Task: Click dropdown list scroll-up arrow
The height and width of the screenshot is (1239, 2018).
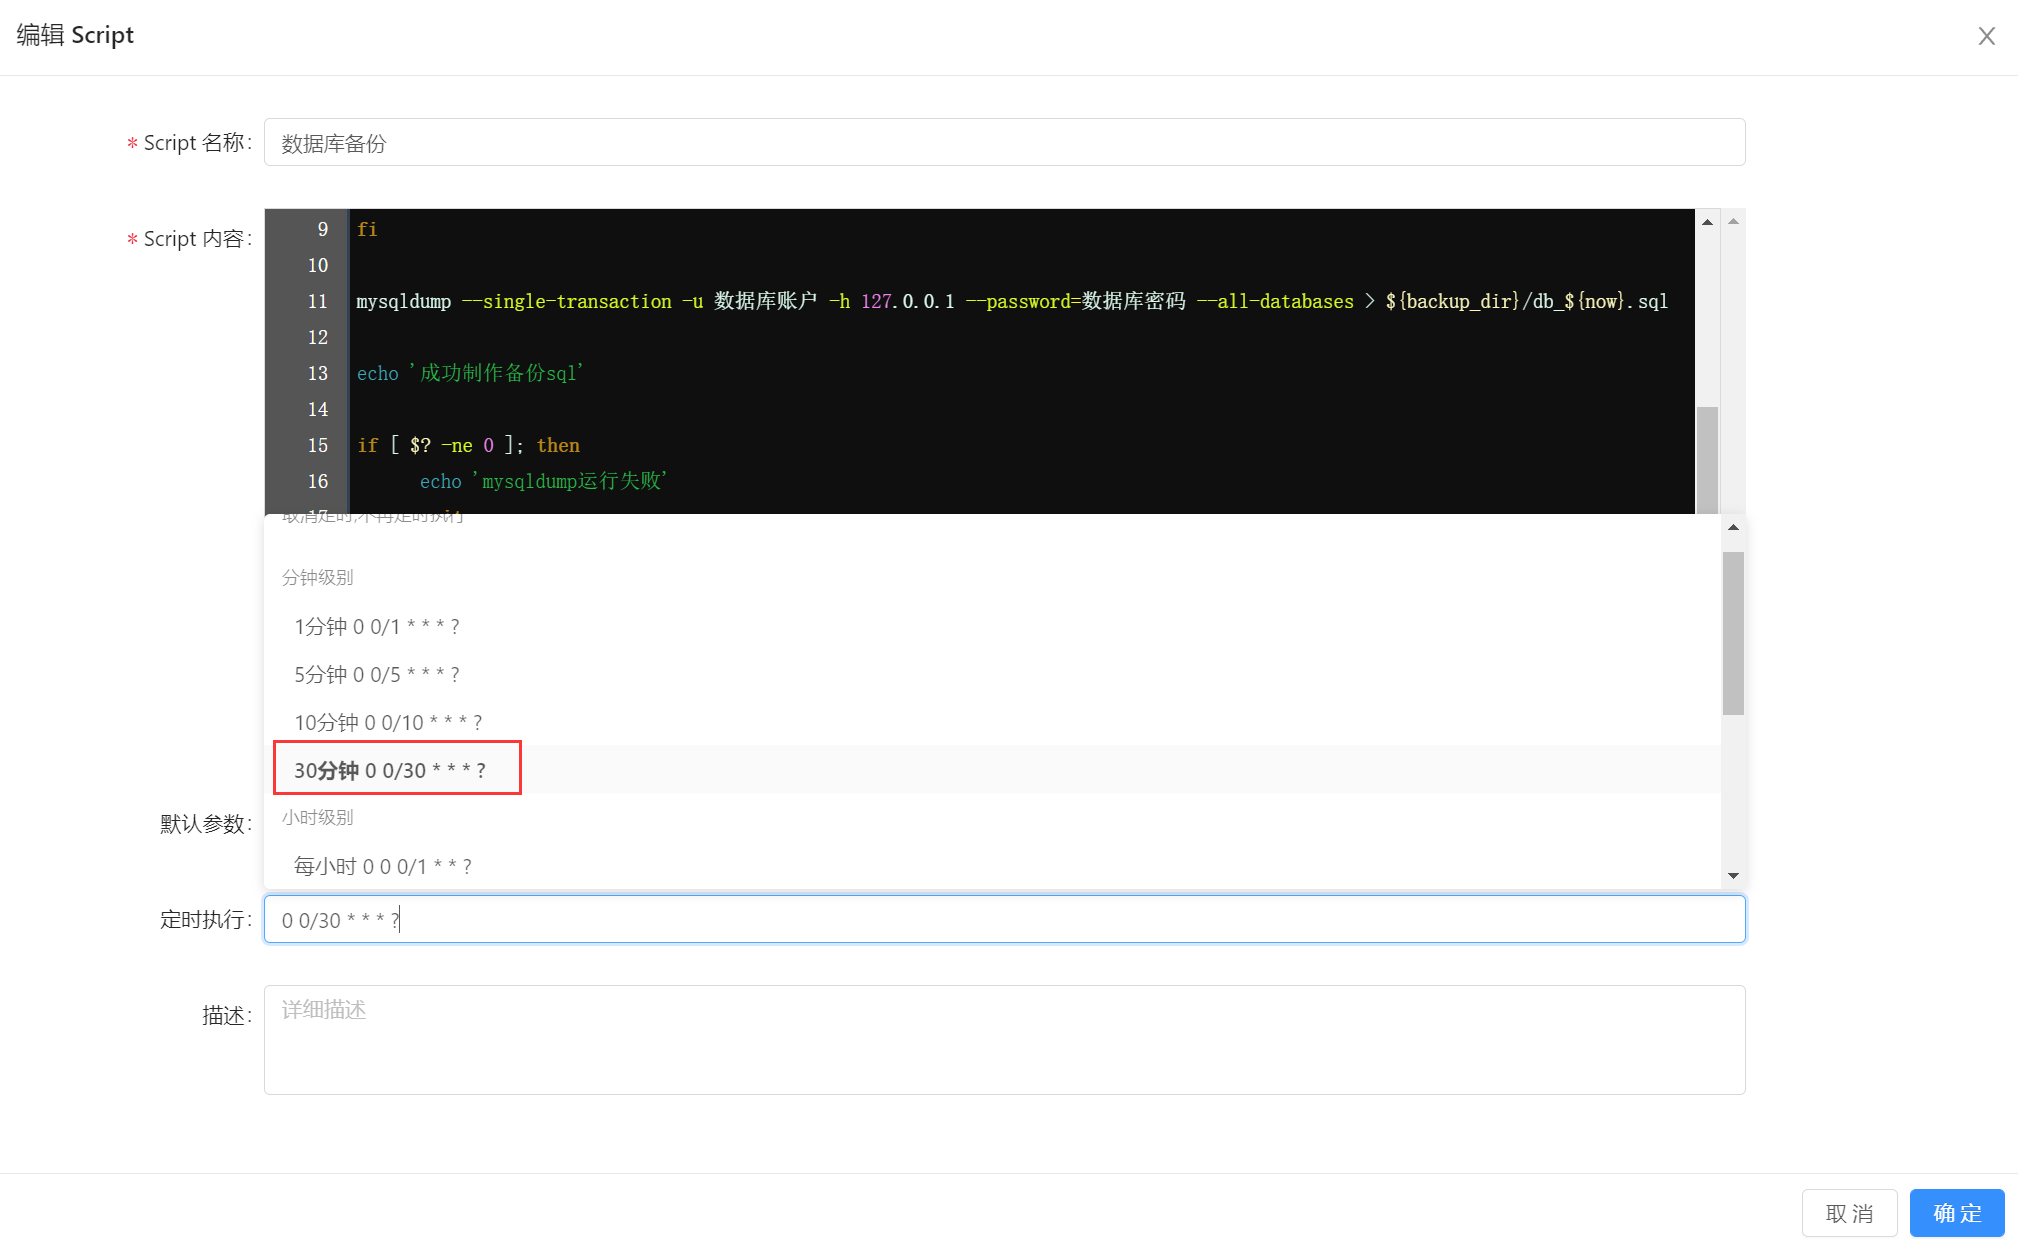Action: click(1733, 527)
